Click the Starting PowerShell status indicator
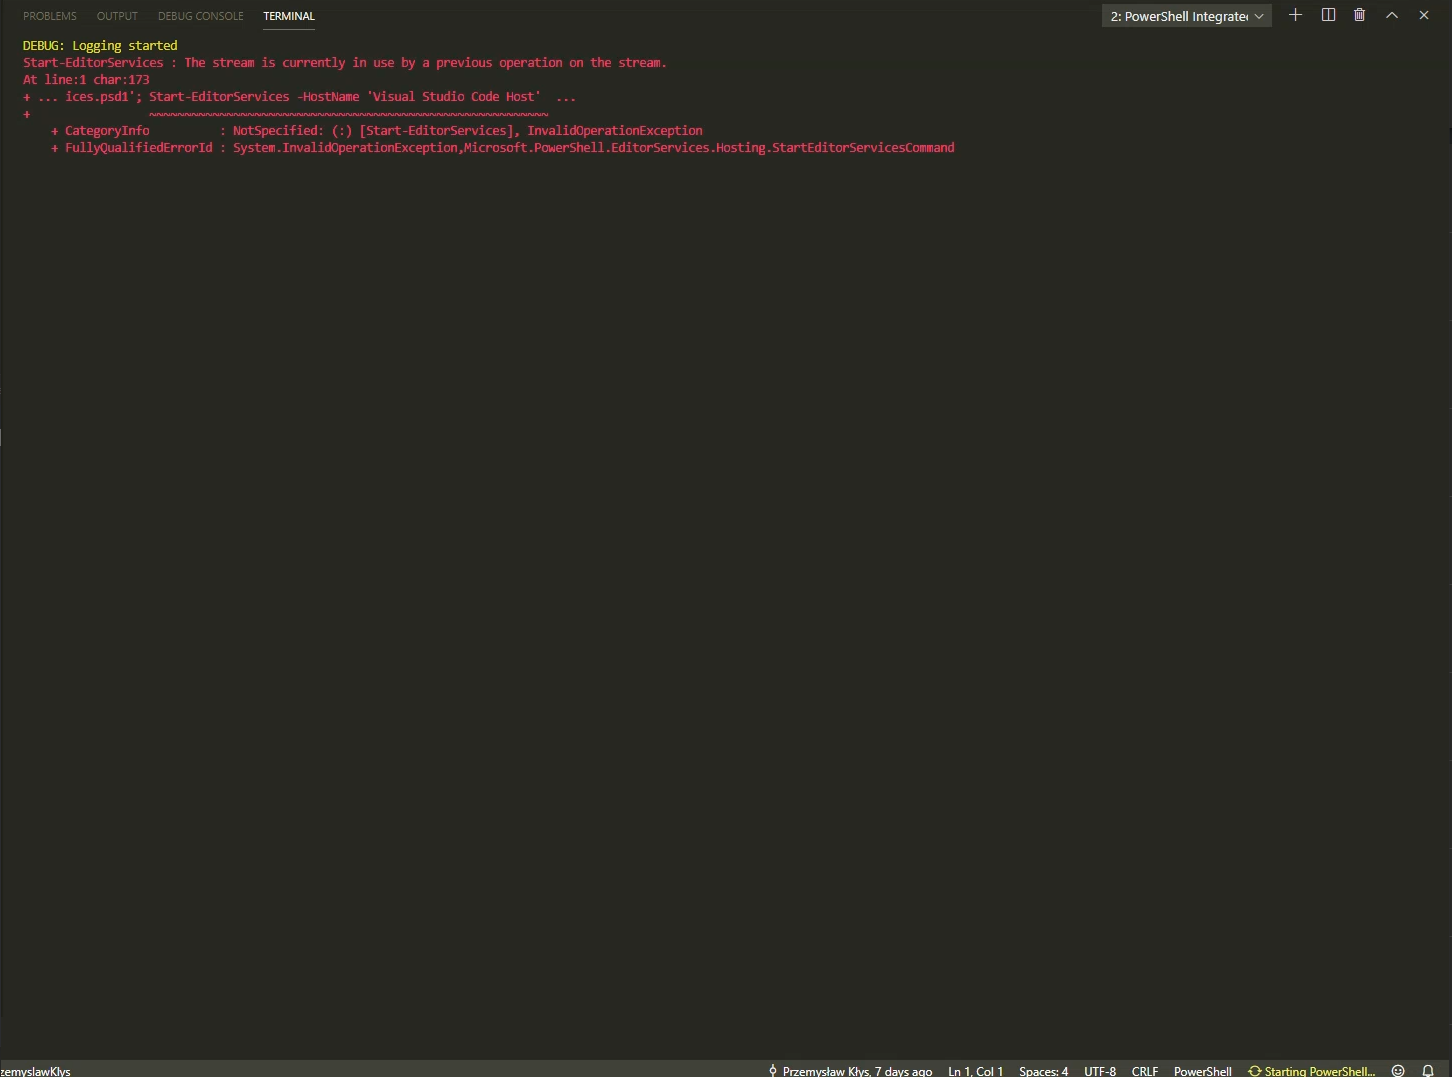 [1311, 1070]
